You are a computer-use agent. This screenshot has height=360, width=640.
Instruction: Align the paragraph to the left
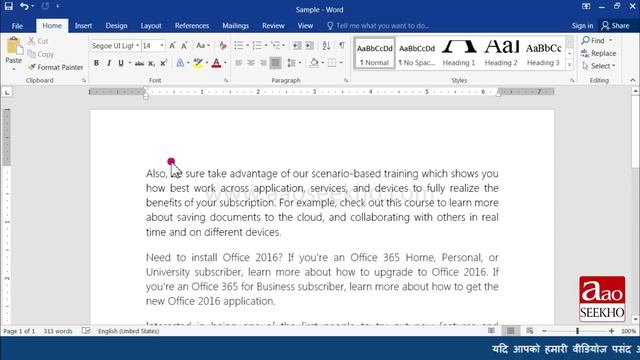coord(239,63)
